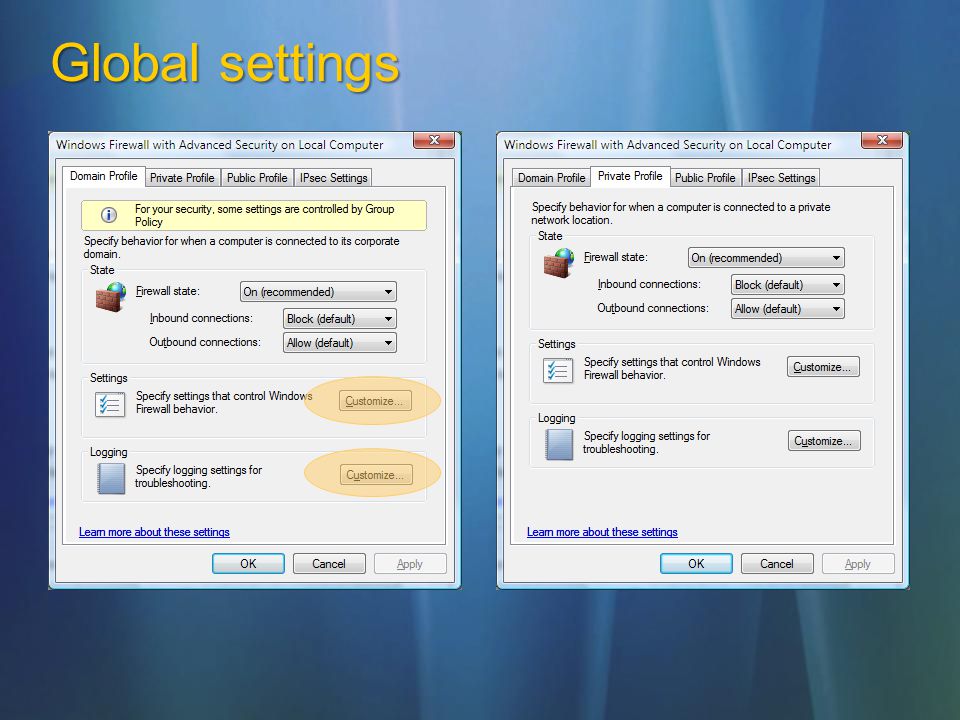This screenshot has height=720, width=960.
Task: Open Outbound connections dropdown in left dialog
Action: (x=340, y=343)
